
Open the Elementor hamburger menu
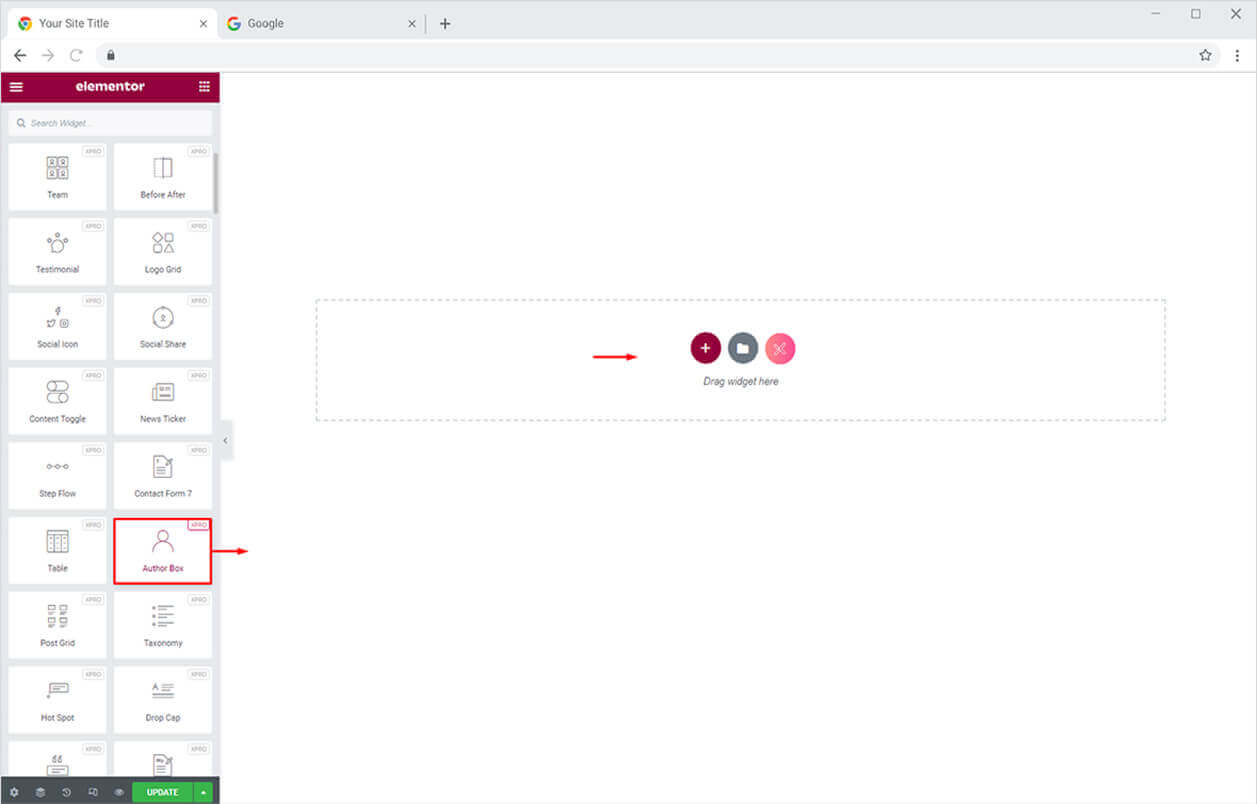point(16,87)
